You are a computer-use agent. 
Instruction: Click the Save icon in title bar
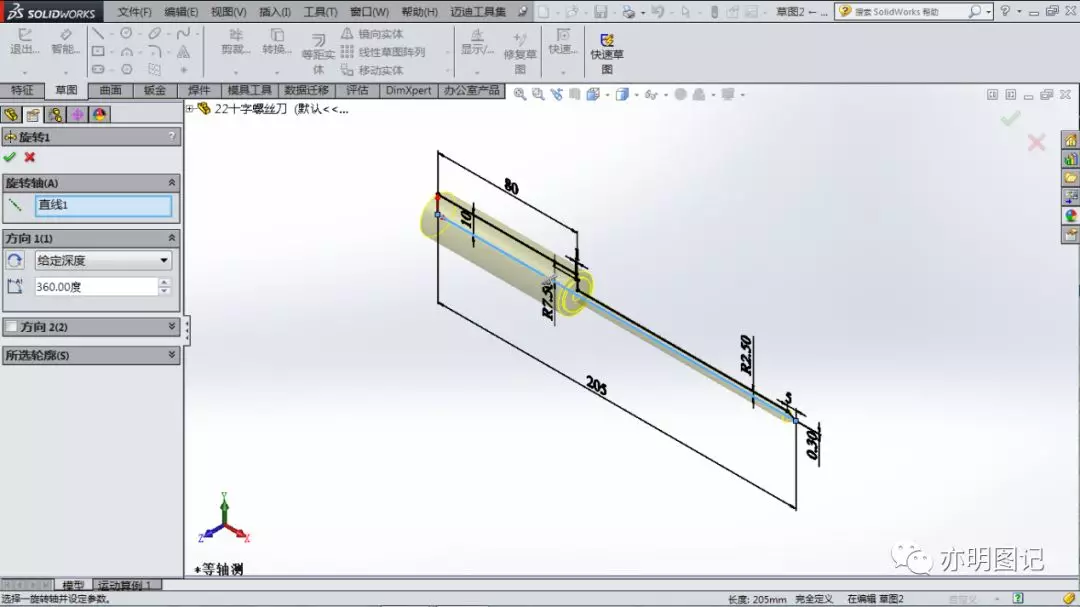pos(601,12)
